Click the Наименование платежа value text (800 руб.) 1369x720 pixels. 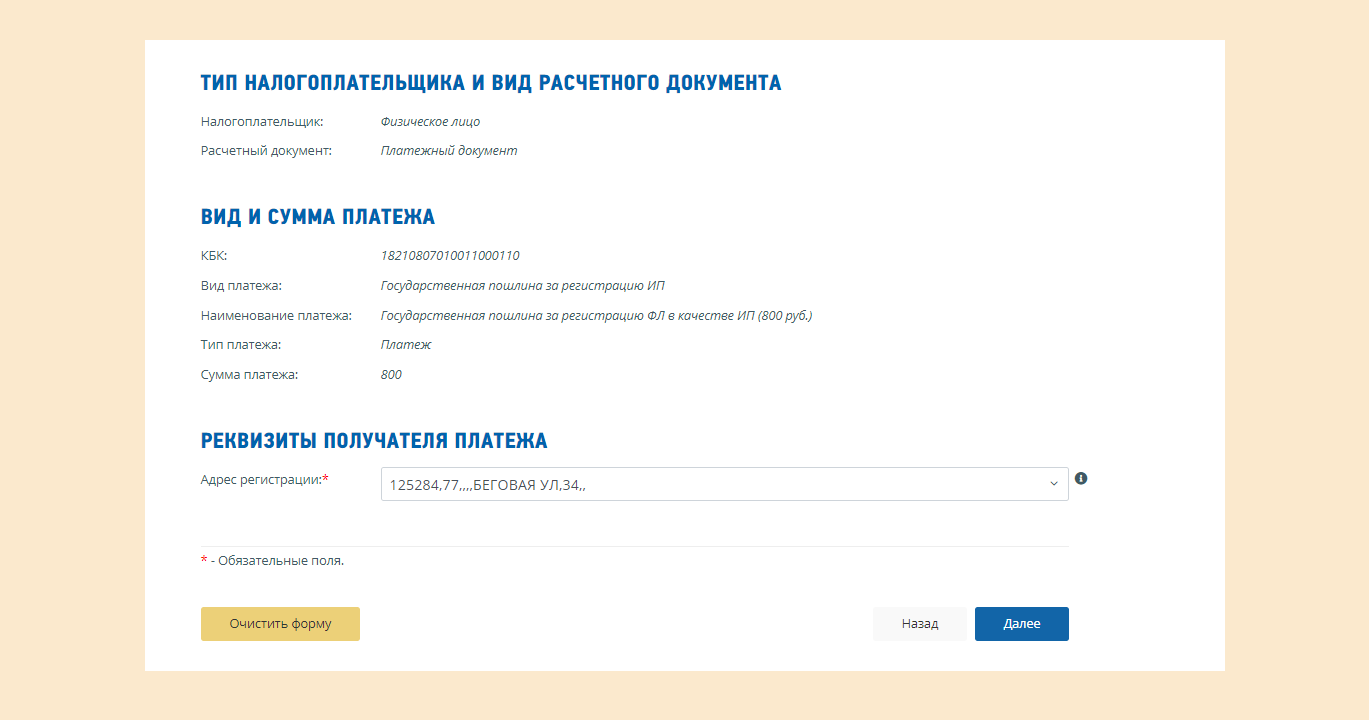coord(596,316)
